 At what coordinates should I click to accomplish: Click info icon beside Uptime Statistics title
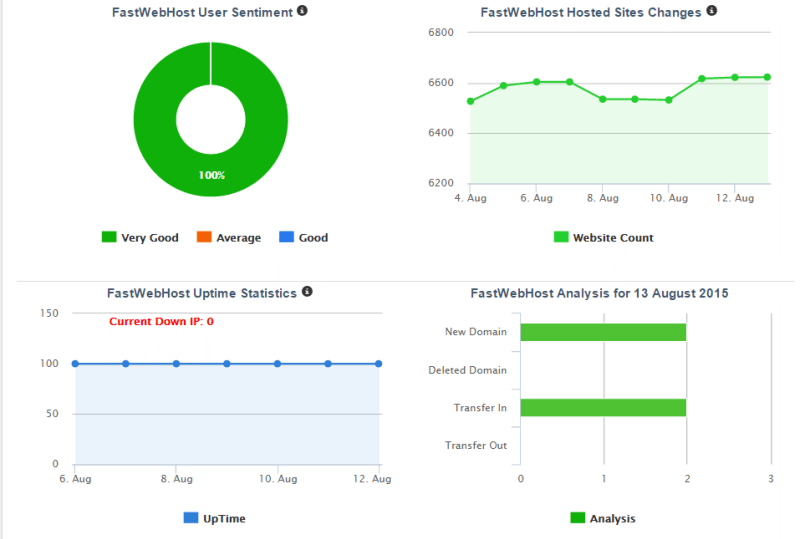click(307, 292)
